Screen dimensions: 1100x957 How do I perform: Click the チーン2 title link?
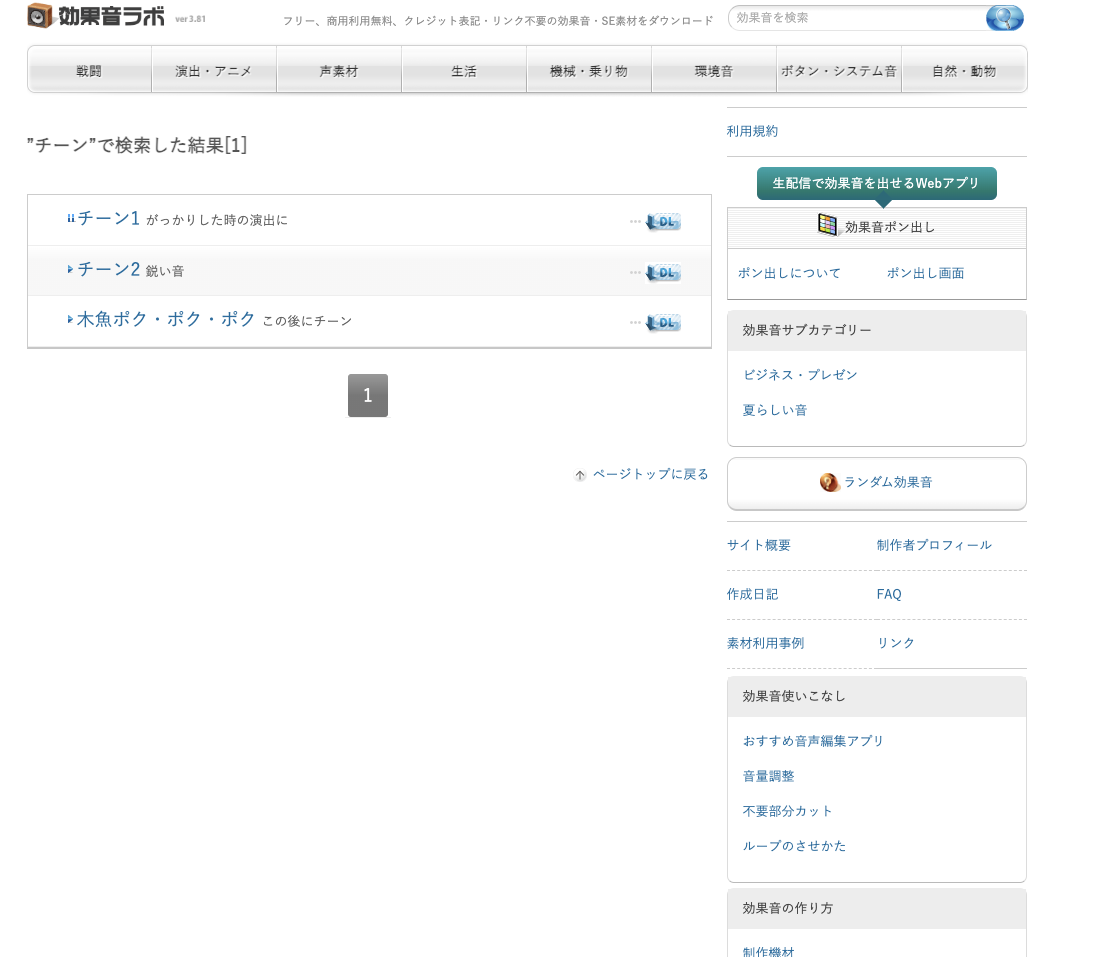click(108, 269)
